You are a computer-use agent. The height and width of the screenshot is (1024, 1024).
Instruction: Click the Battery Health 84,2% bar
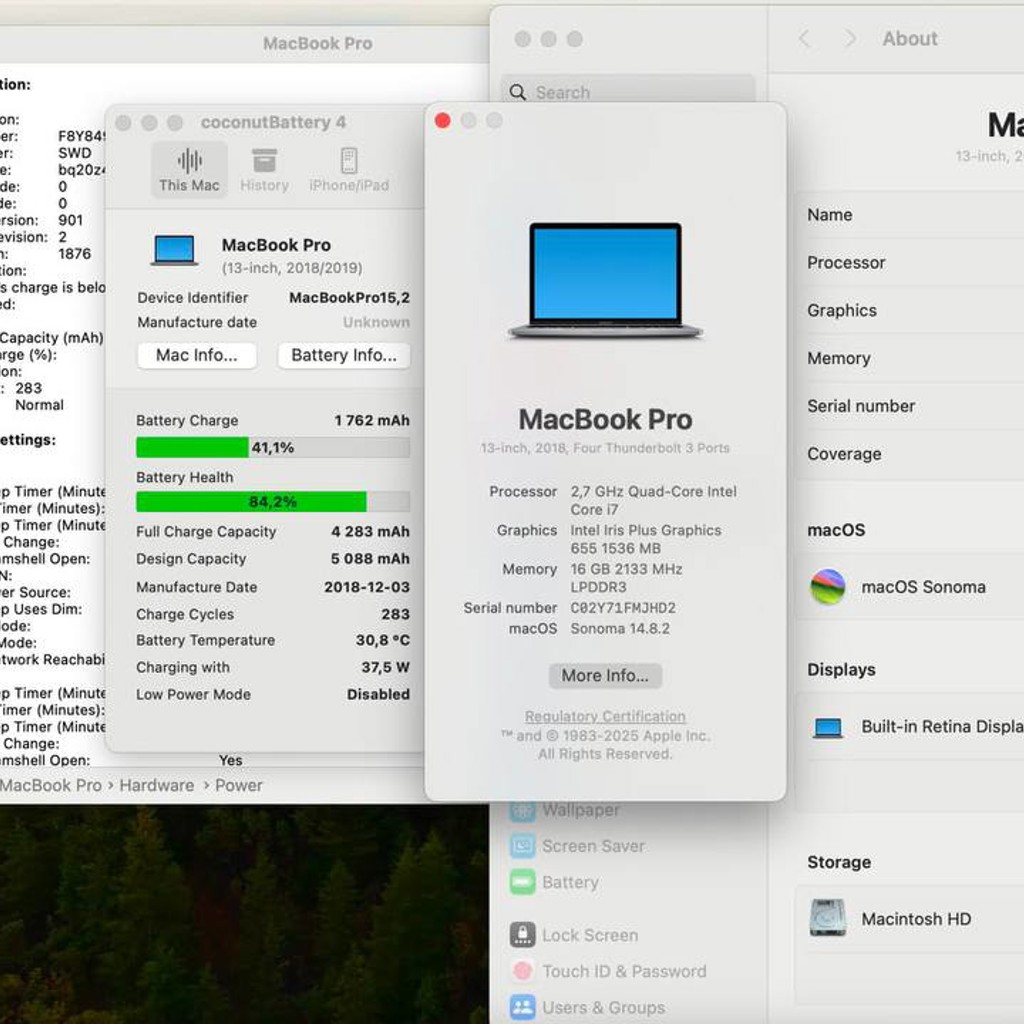click(273, 502)
